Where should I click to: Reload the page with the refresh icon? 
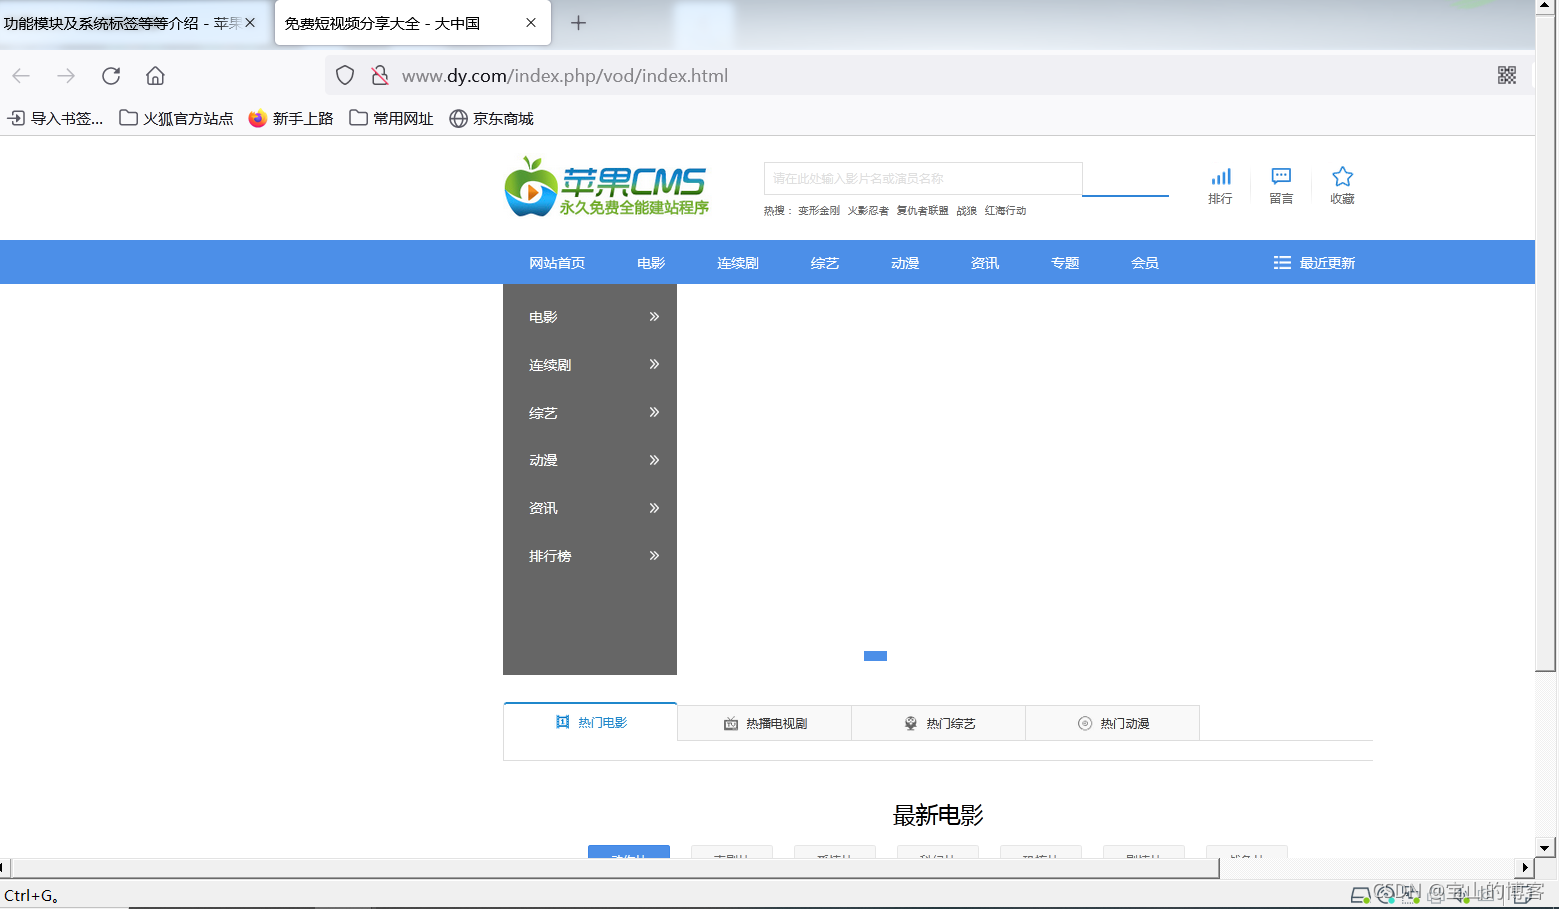coord(111,76)
